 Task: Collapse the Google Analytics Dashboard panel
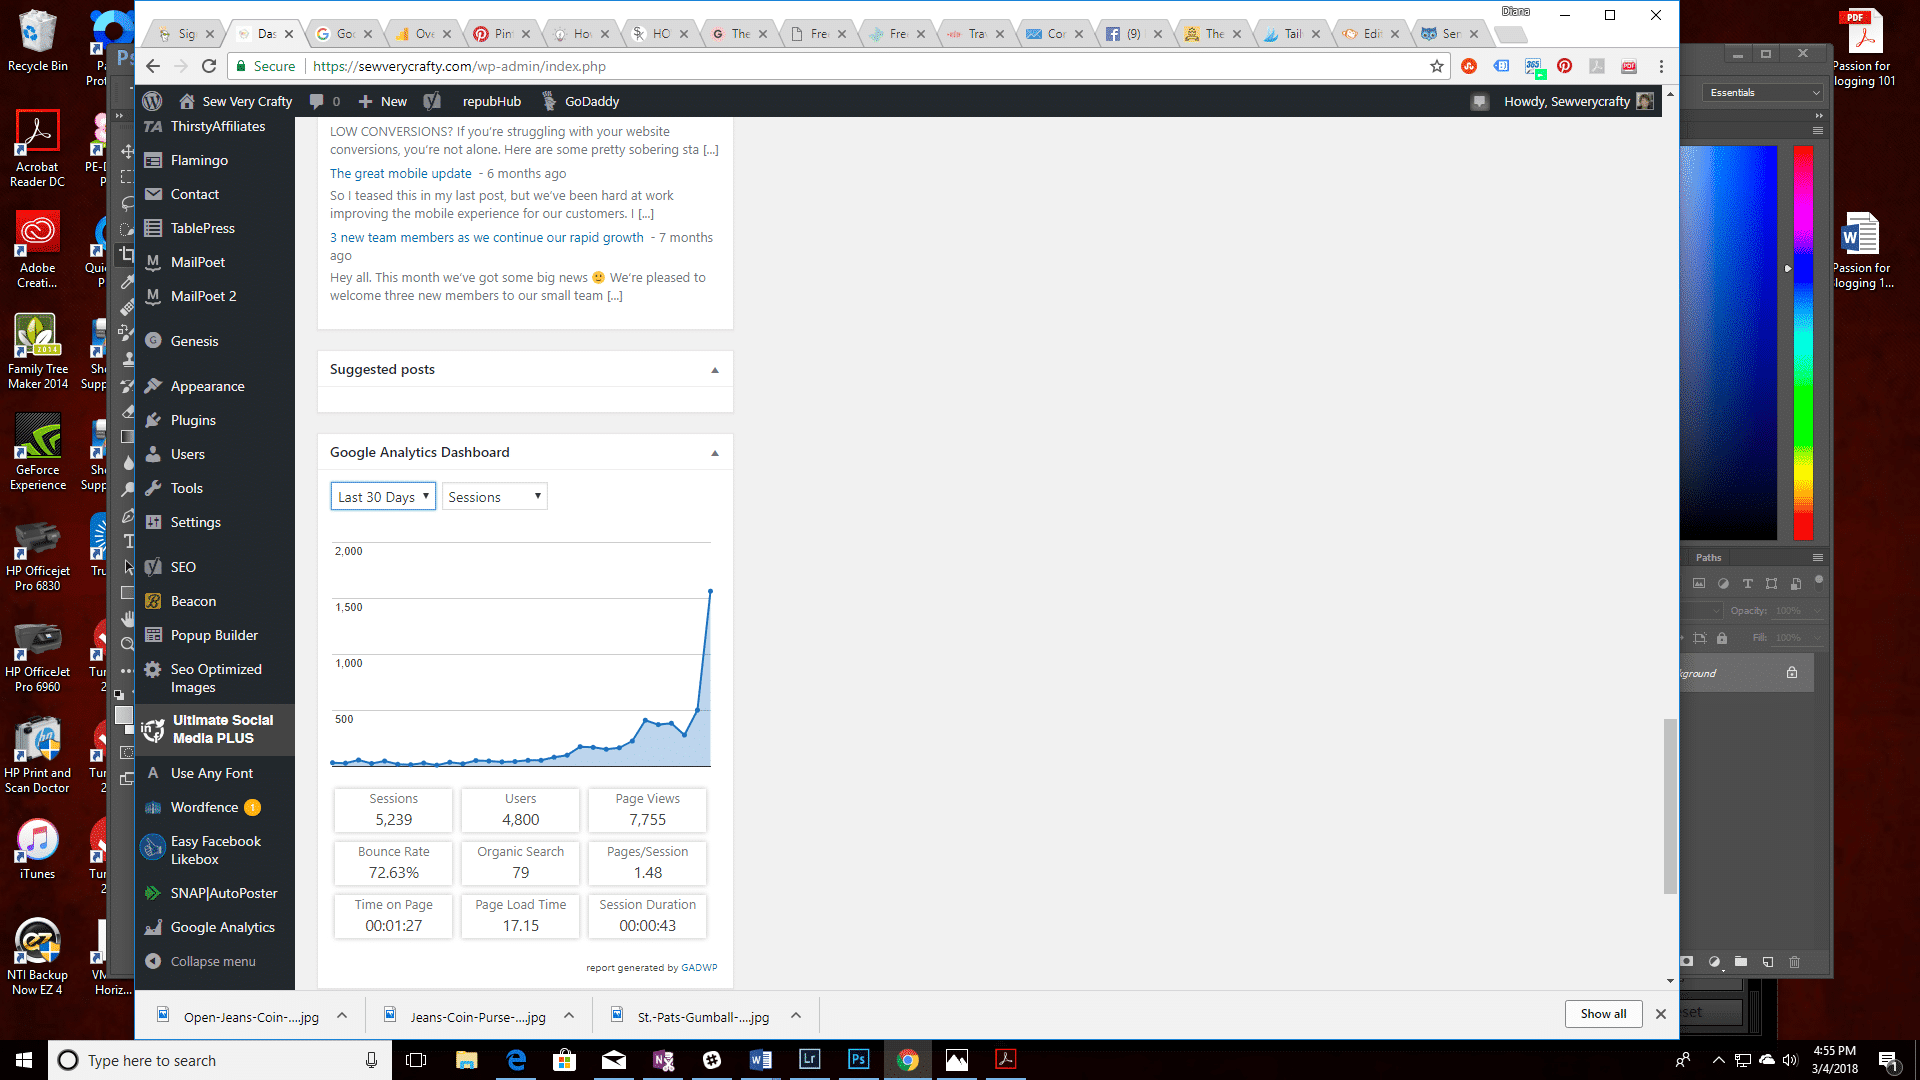pyautogui.click(x=715, y=453)
